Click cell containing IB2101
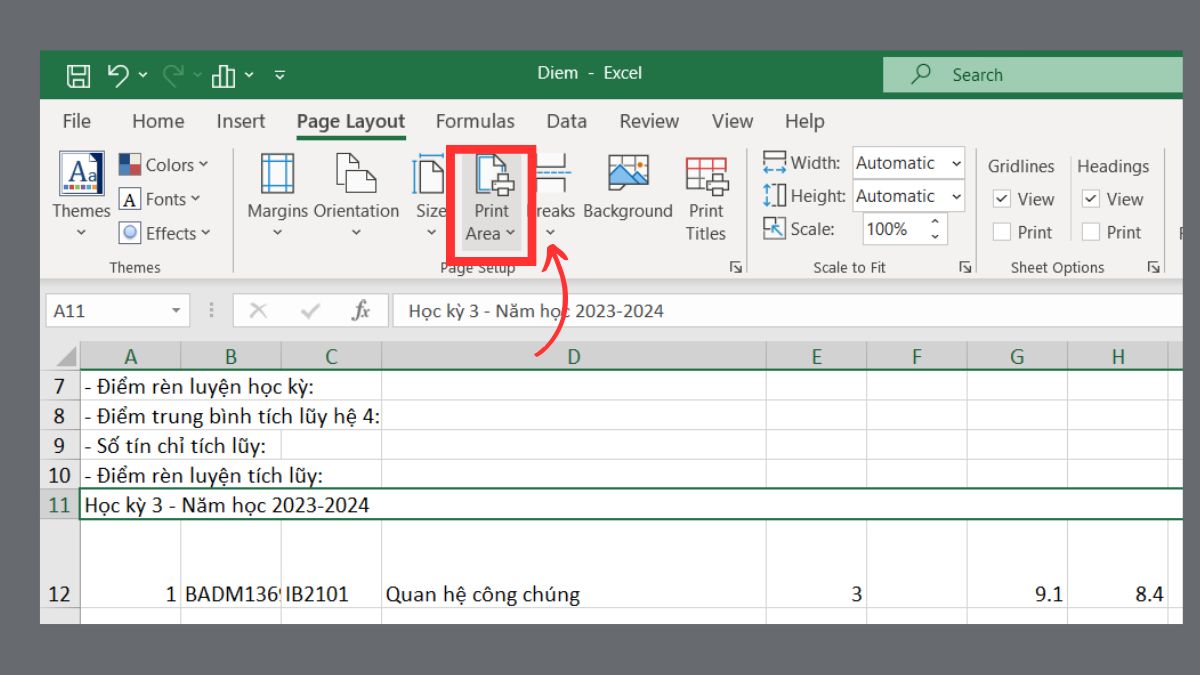Viewport: 1200px width, 675px height. point(331,564)
